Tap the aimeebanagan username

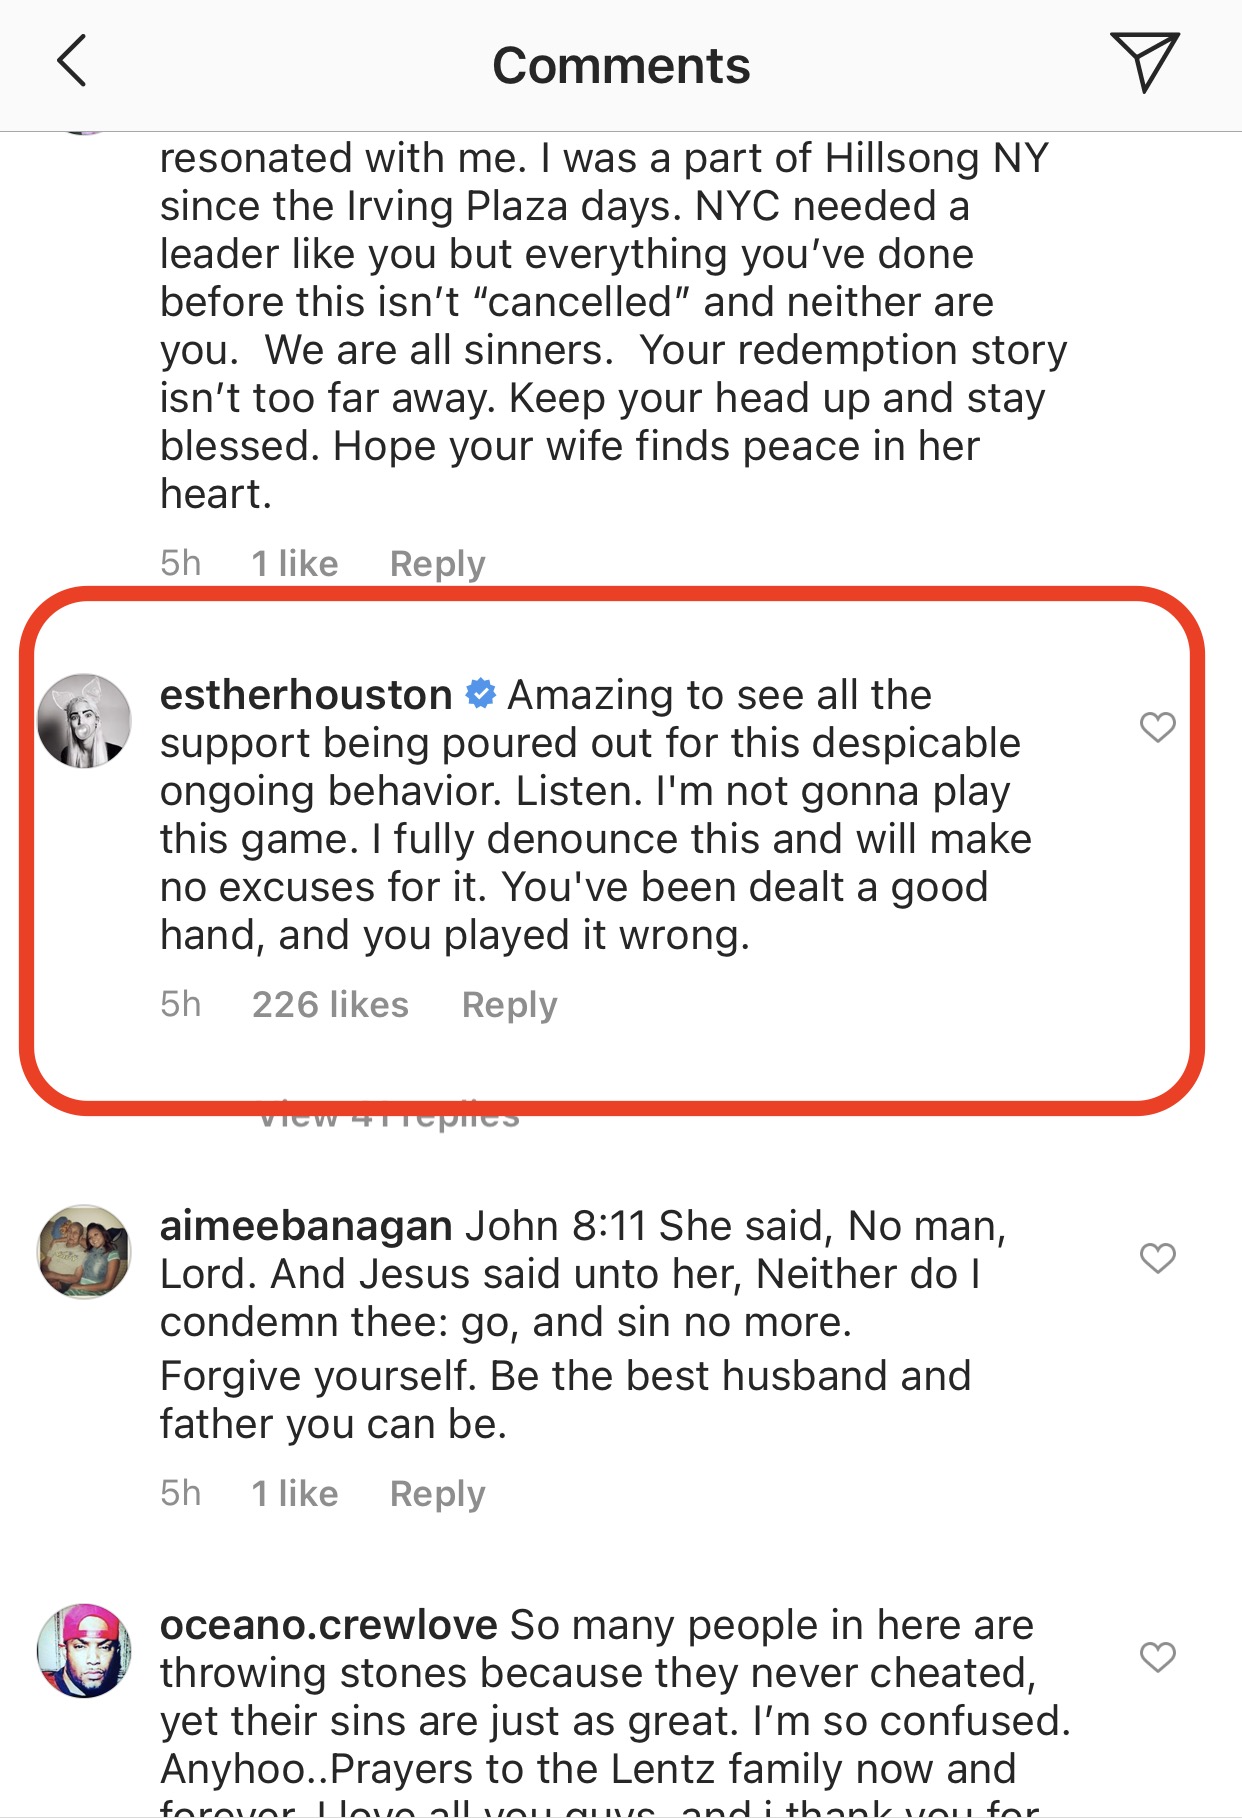[306, 1226]
